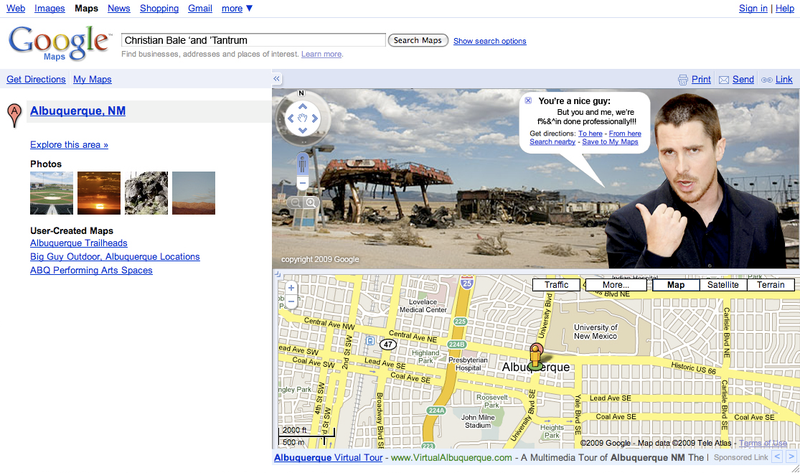Open News in top navigation

pos(118,8)
